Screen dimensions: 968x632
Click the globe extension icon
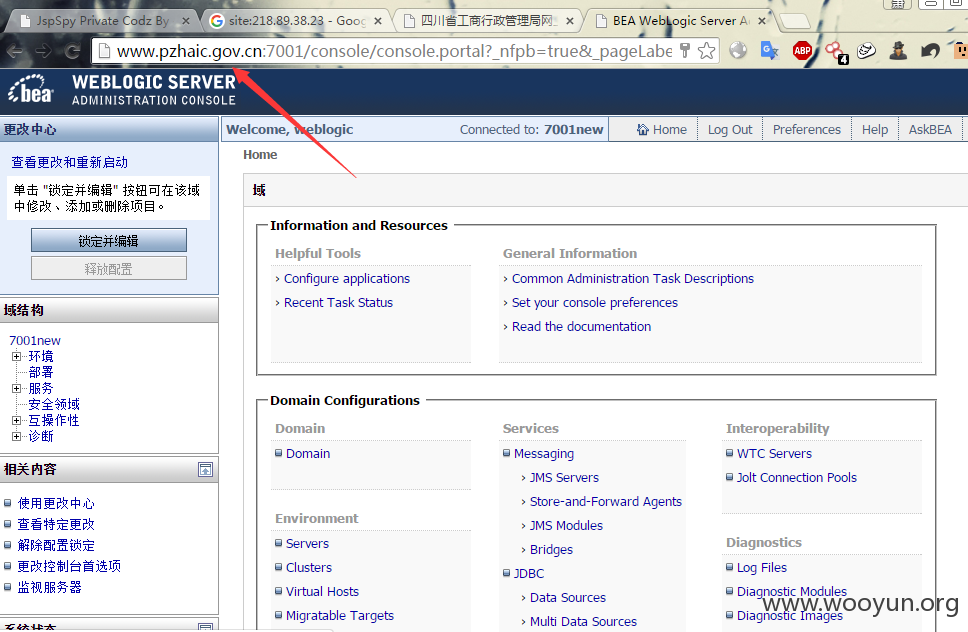[x=738, y=51]
